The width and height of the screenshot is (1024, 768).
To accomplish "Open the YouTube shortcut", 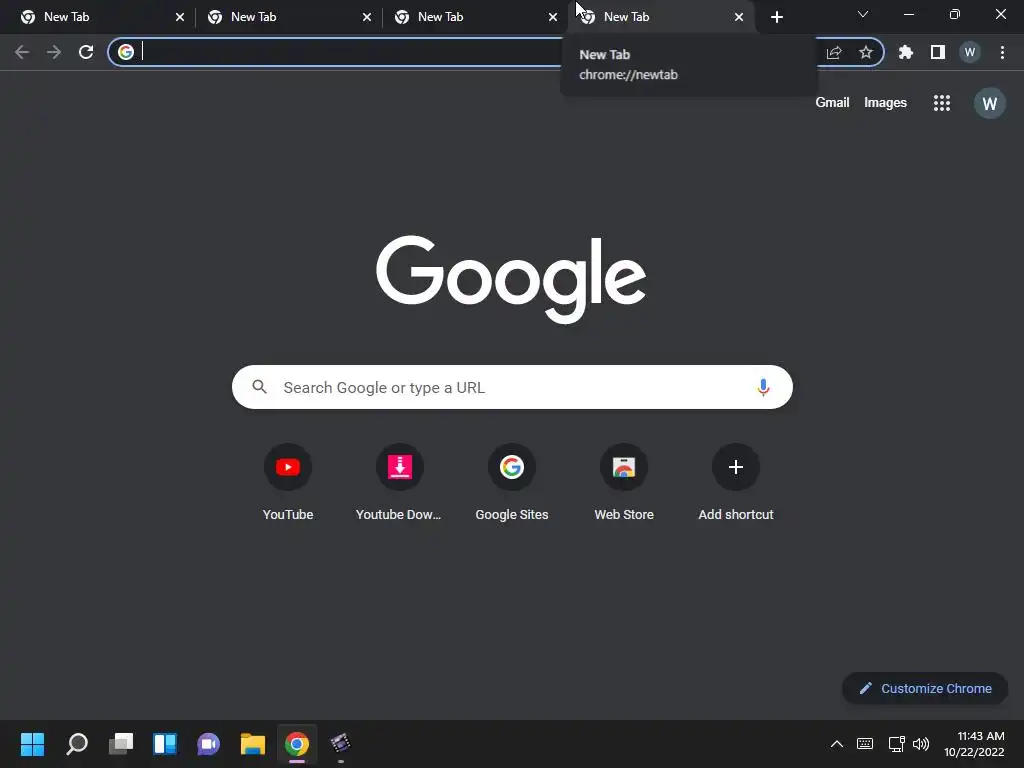I will click(288, 483).
